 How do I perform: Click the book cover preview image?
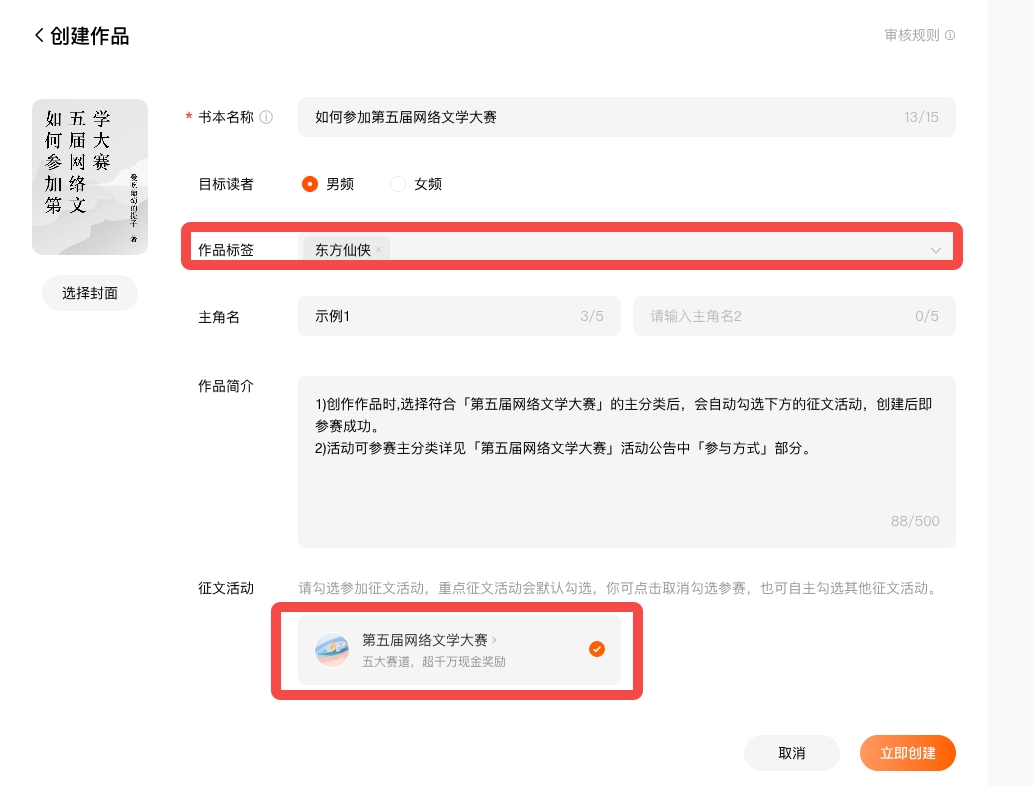[x=90, y=177]
